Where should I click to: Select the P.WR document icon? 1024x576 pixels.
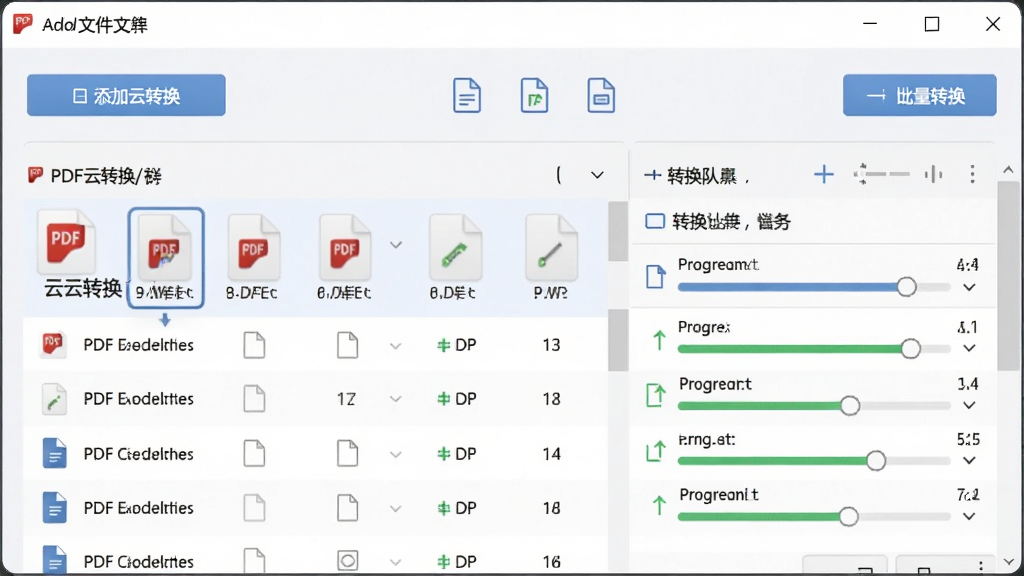point(551,249)
